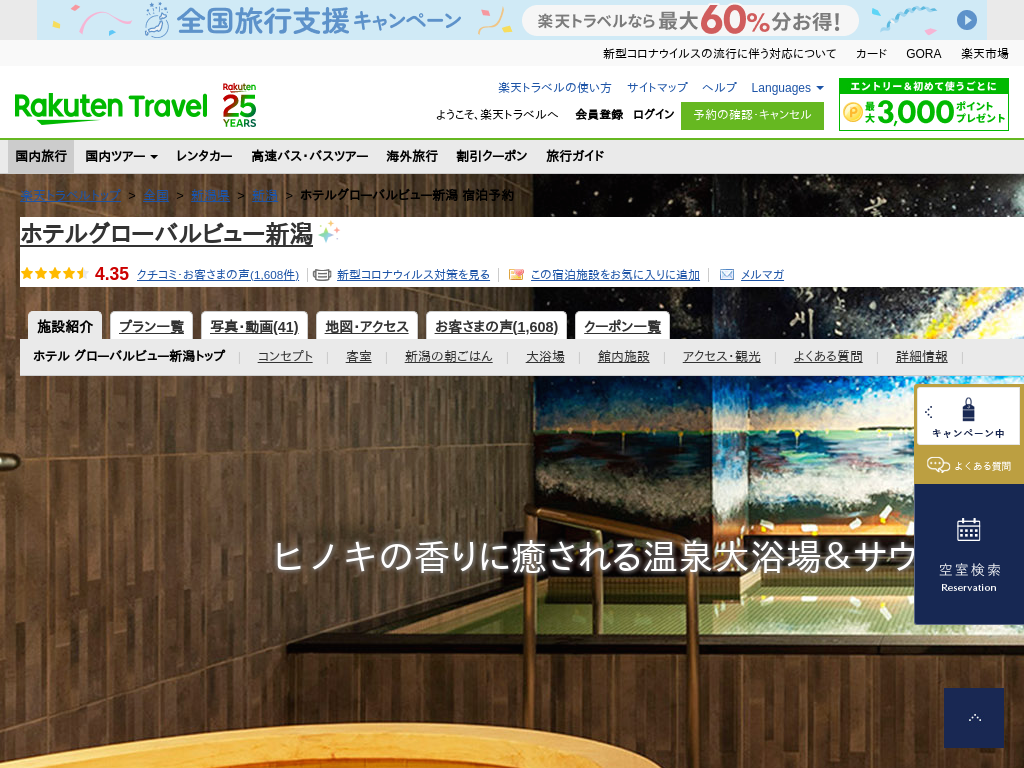1024x768 pixels.
Task: Click the chat bubble よくある質問 icon
Action: coord(938,465)
